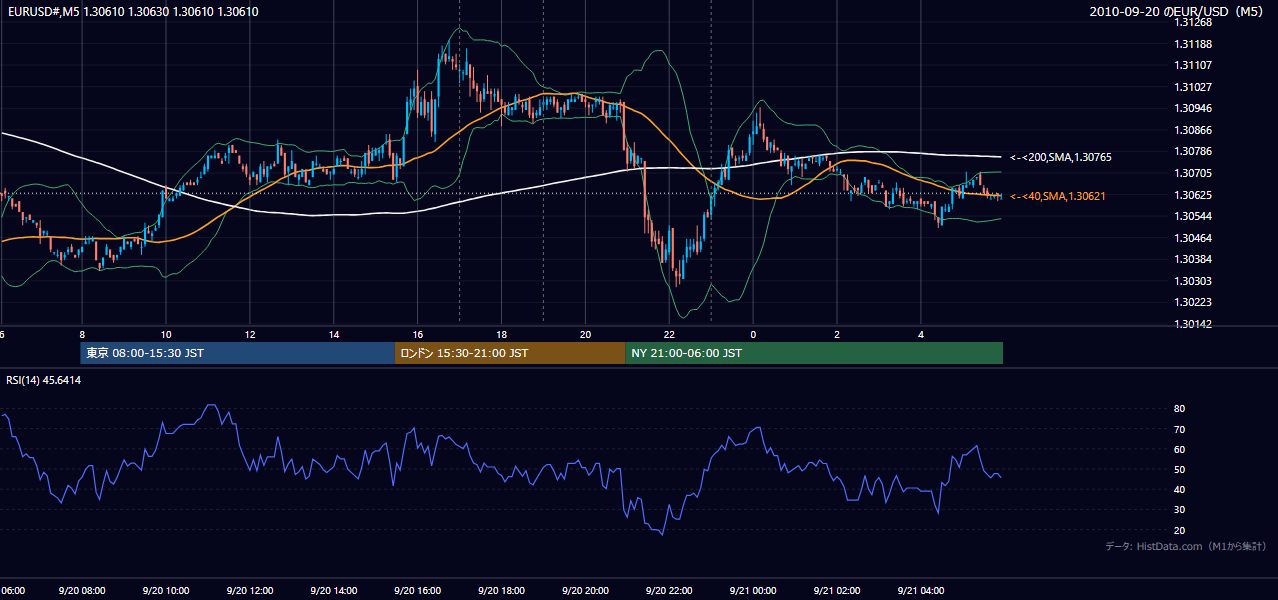Image resolution: width=1278 pixels, height=600 pixels.
Task: Select the NY 21:00-06:00 JST session bar
Action: [x=814, y=353]
